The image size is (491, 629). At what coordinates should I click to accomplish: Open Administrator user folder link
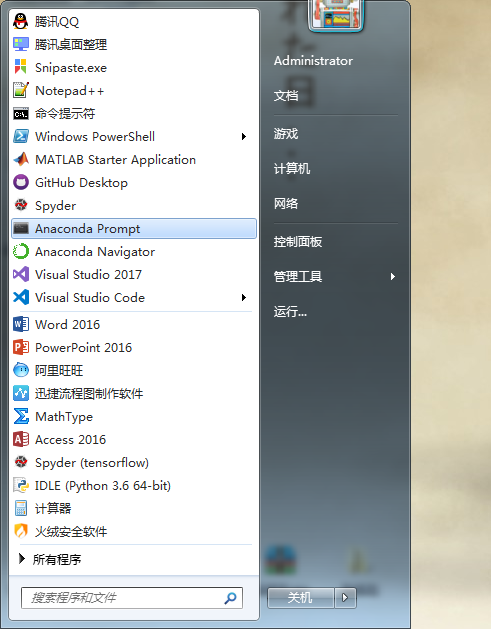click(313, 61)
